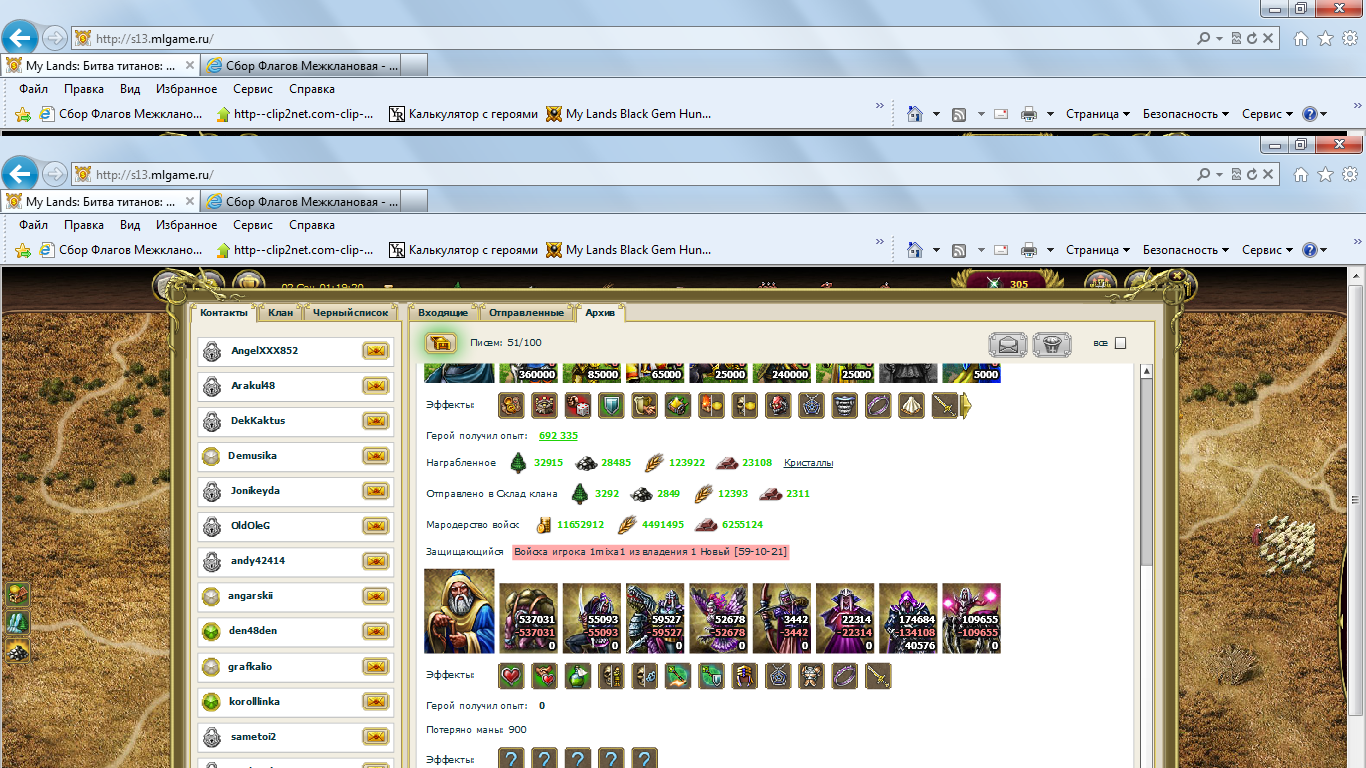Click the wood storage icon on the map edge
The image size is (1366, 768).
click(18, 594)
